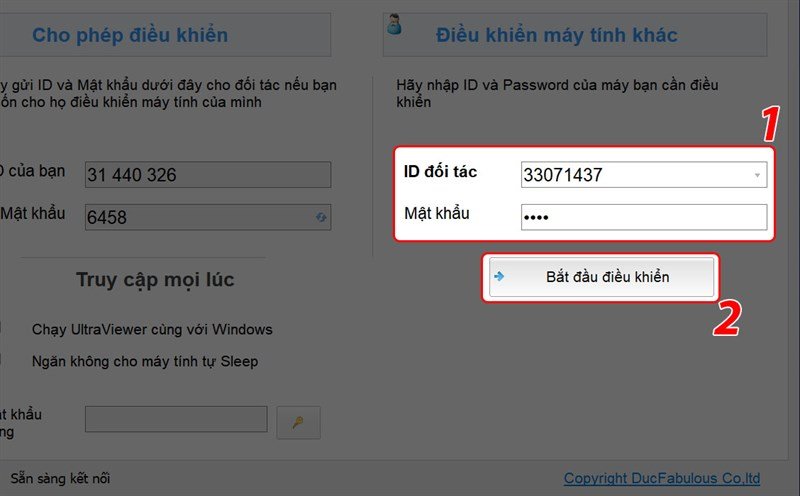This screenshot has height=496, width=800.
Task: Click the ID đối tác field showing 33071437
Action: click(634, 176)
